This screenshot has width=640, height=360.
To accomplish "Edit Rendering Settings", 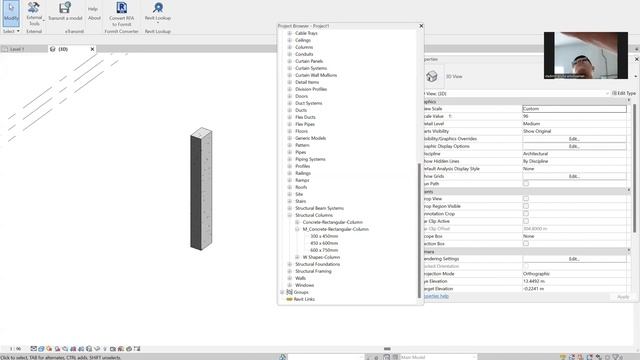I will (x=574, y=259).
